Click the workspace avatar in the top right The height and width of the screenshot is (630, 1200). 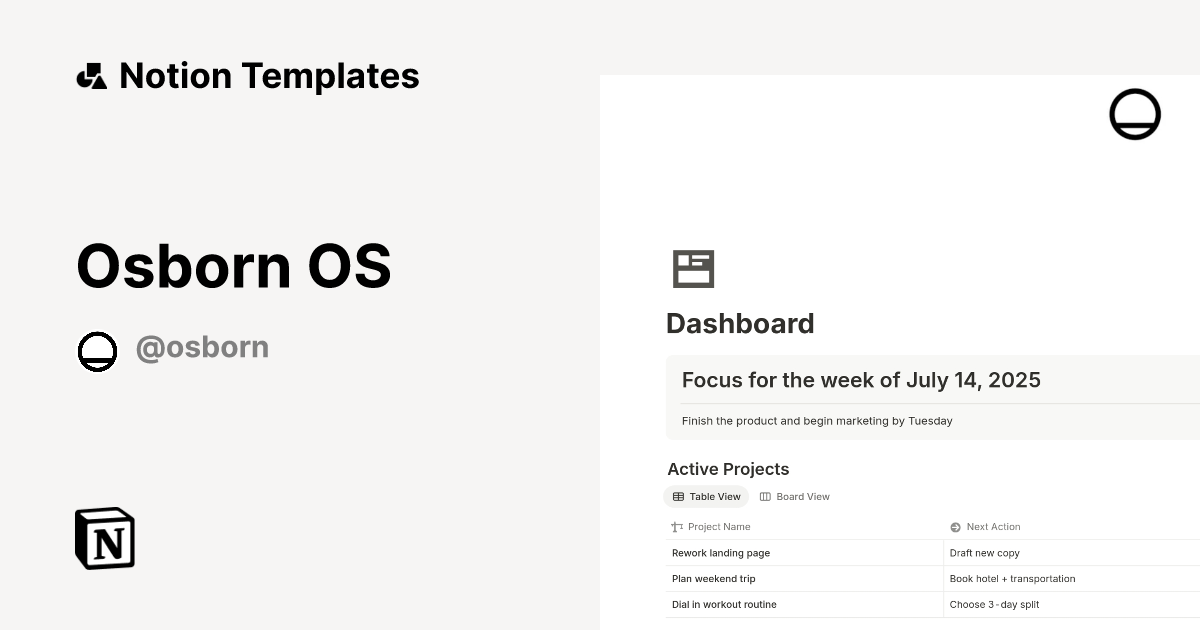[x=1135, y=113]
